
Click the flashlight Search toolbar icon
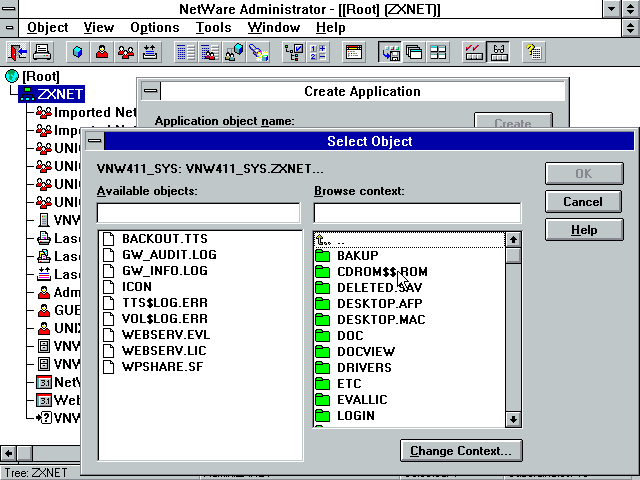point(258,52)
